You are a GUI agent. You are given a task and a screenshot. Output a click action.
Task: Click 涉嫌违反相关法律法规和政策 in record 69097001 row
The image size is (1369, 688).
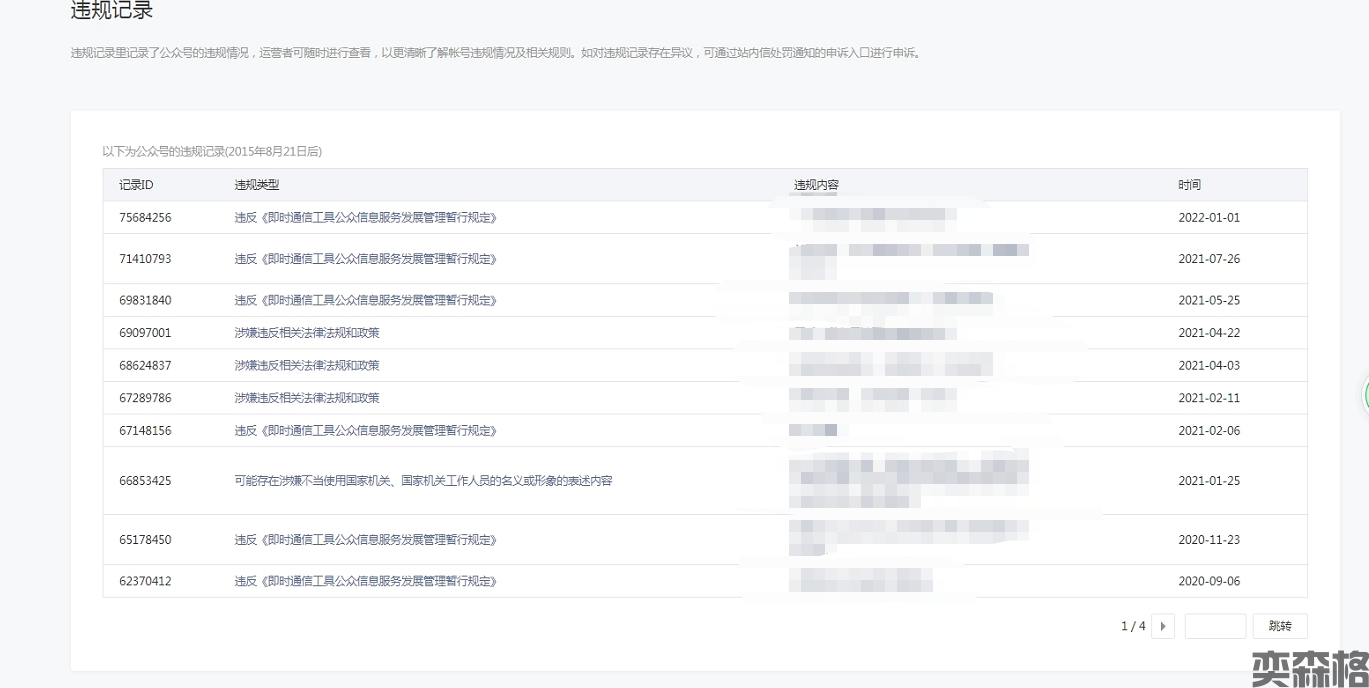307,333
